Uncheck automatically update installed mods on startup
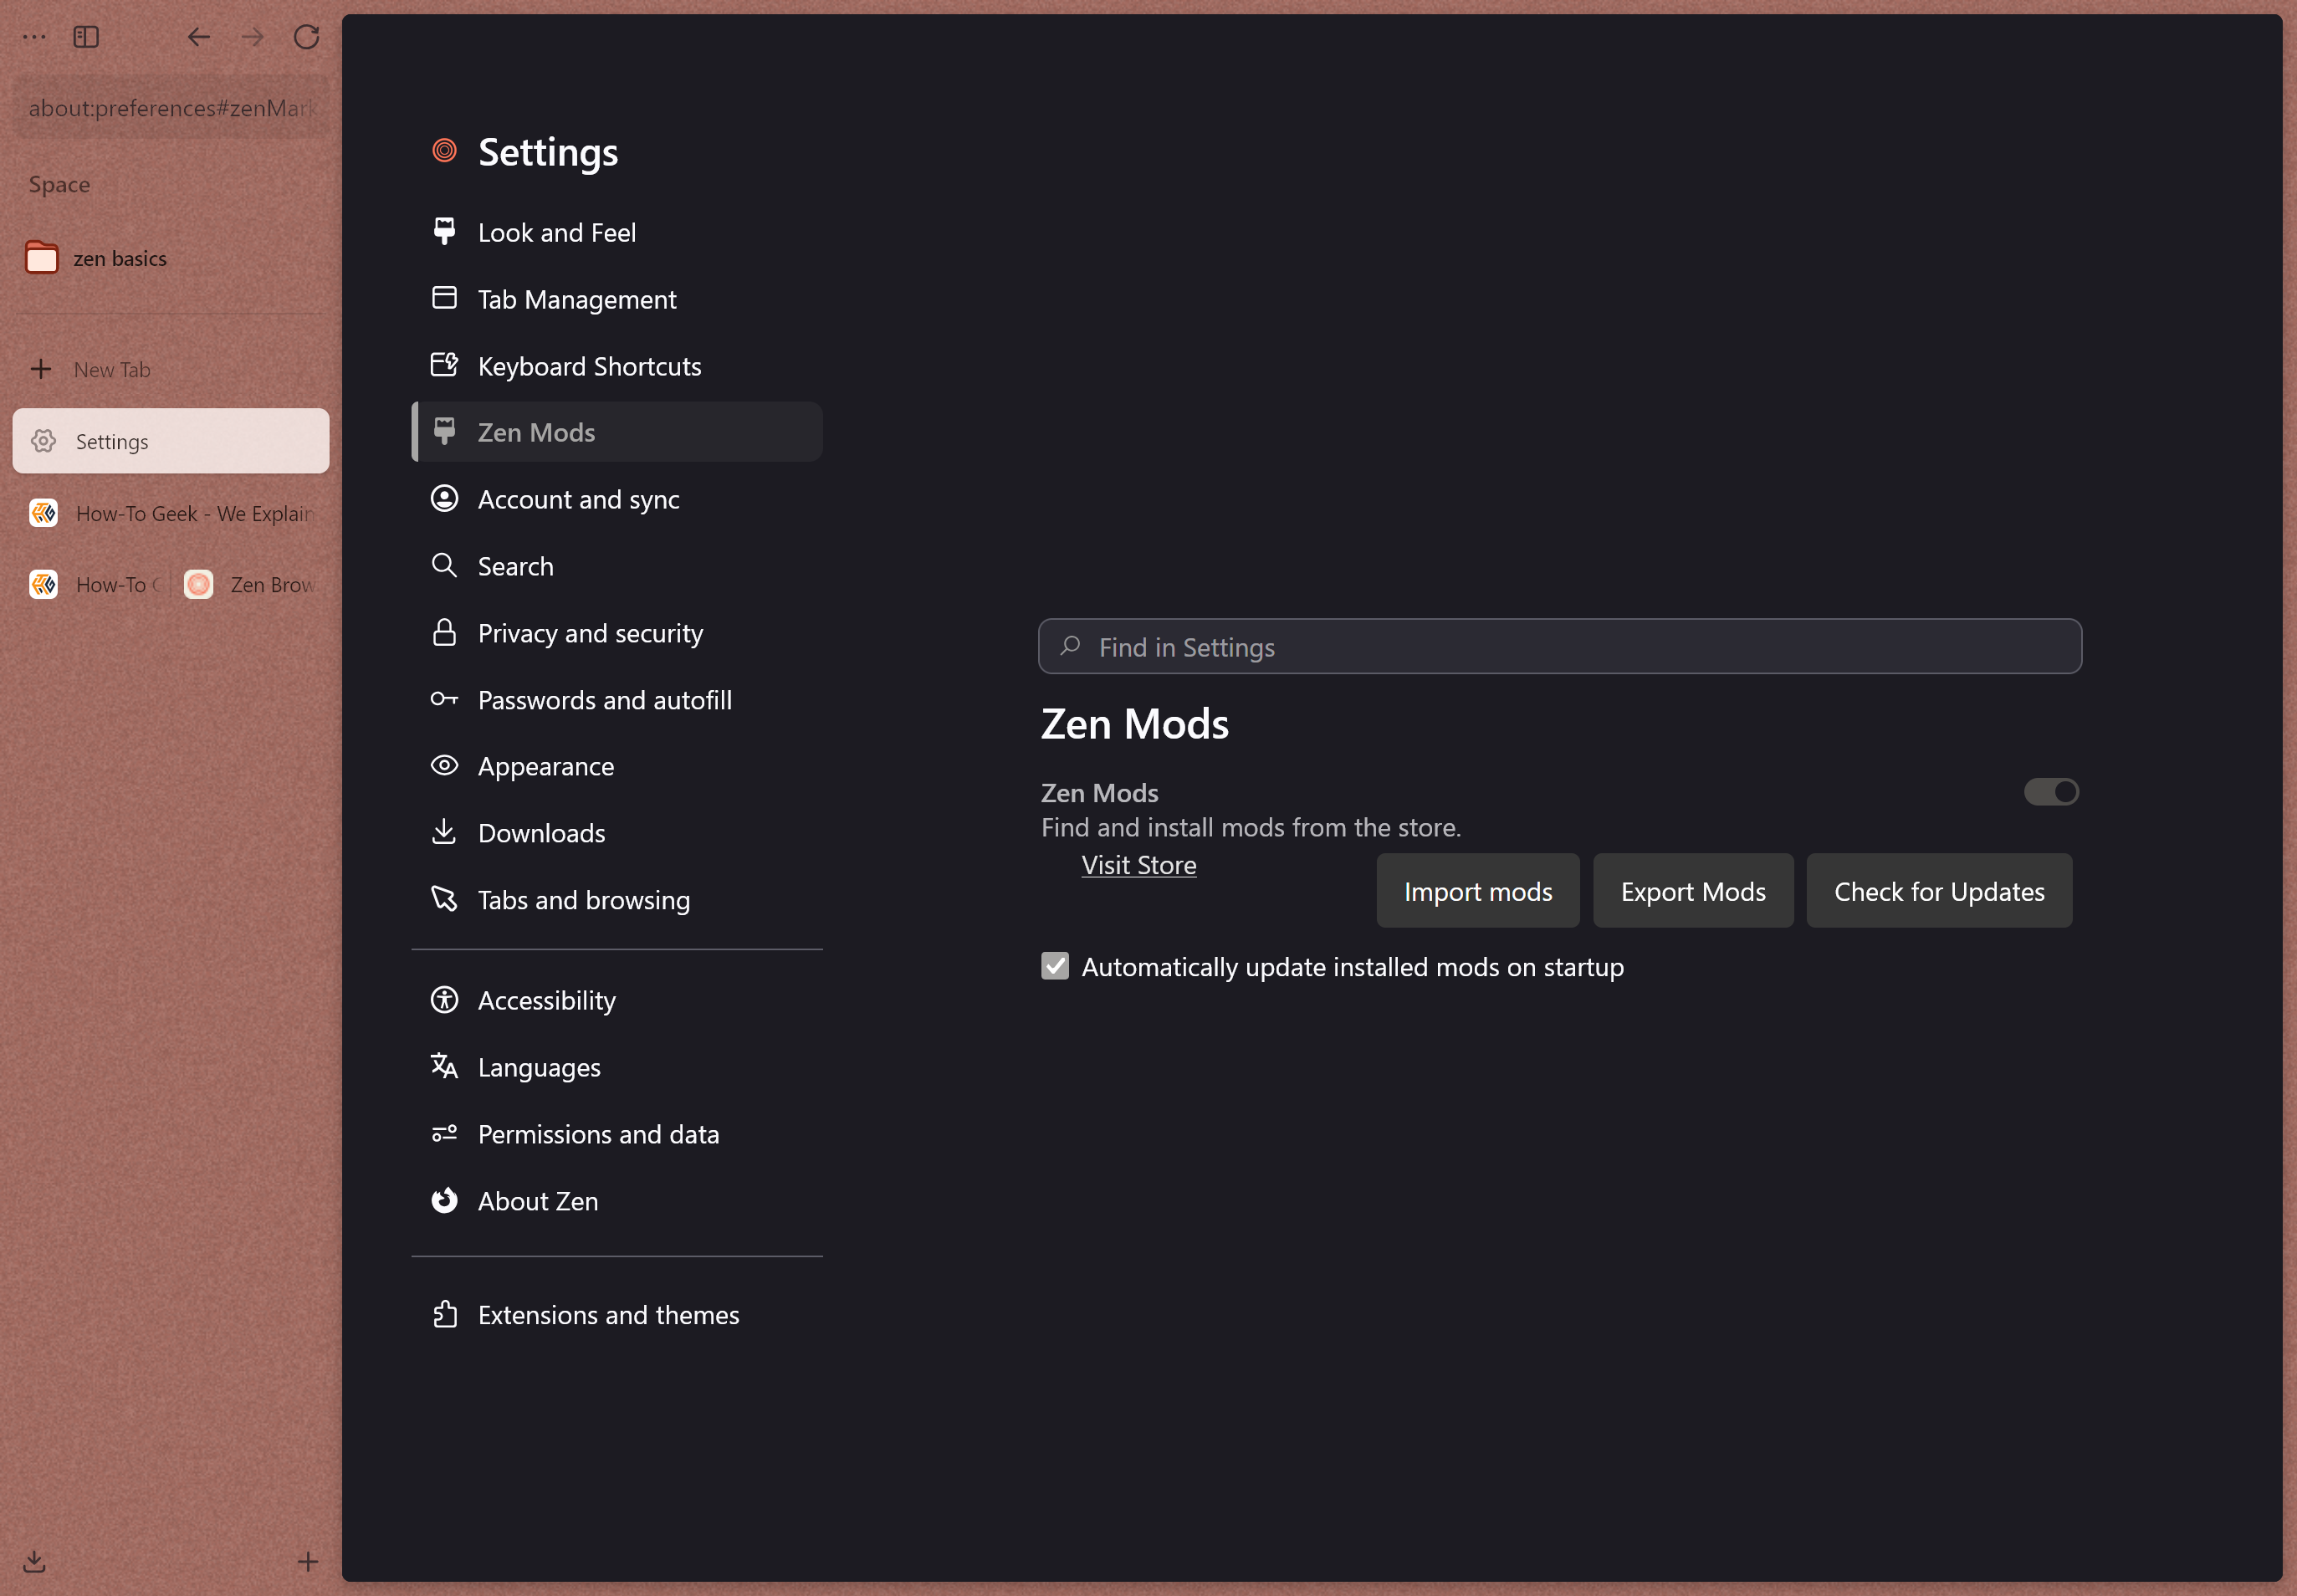 point(1055,966)
